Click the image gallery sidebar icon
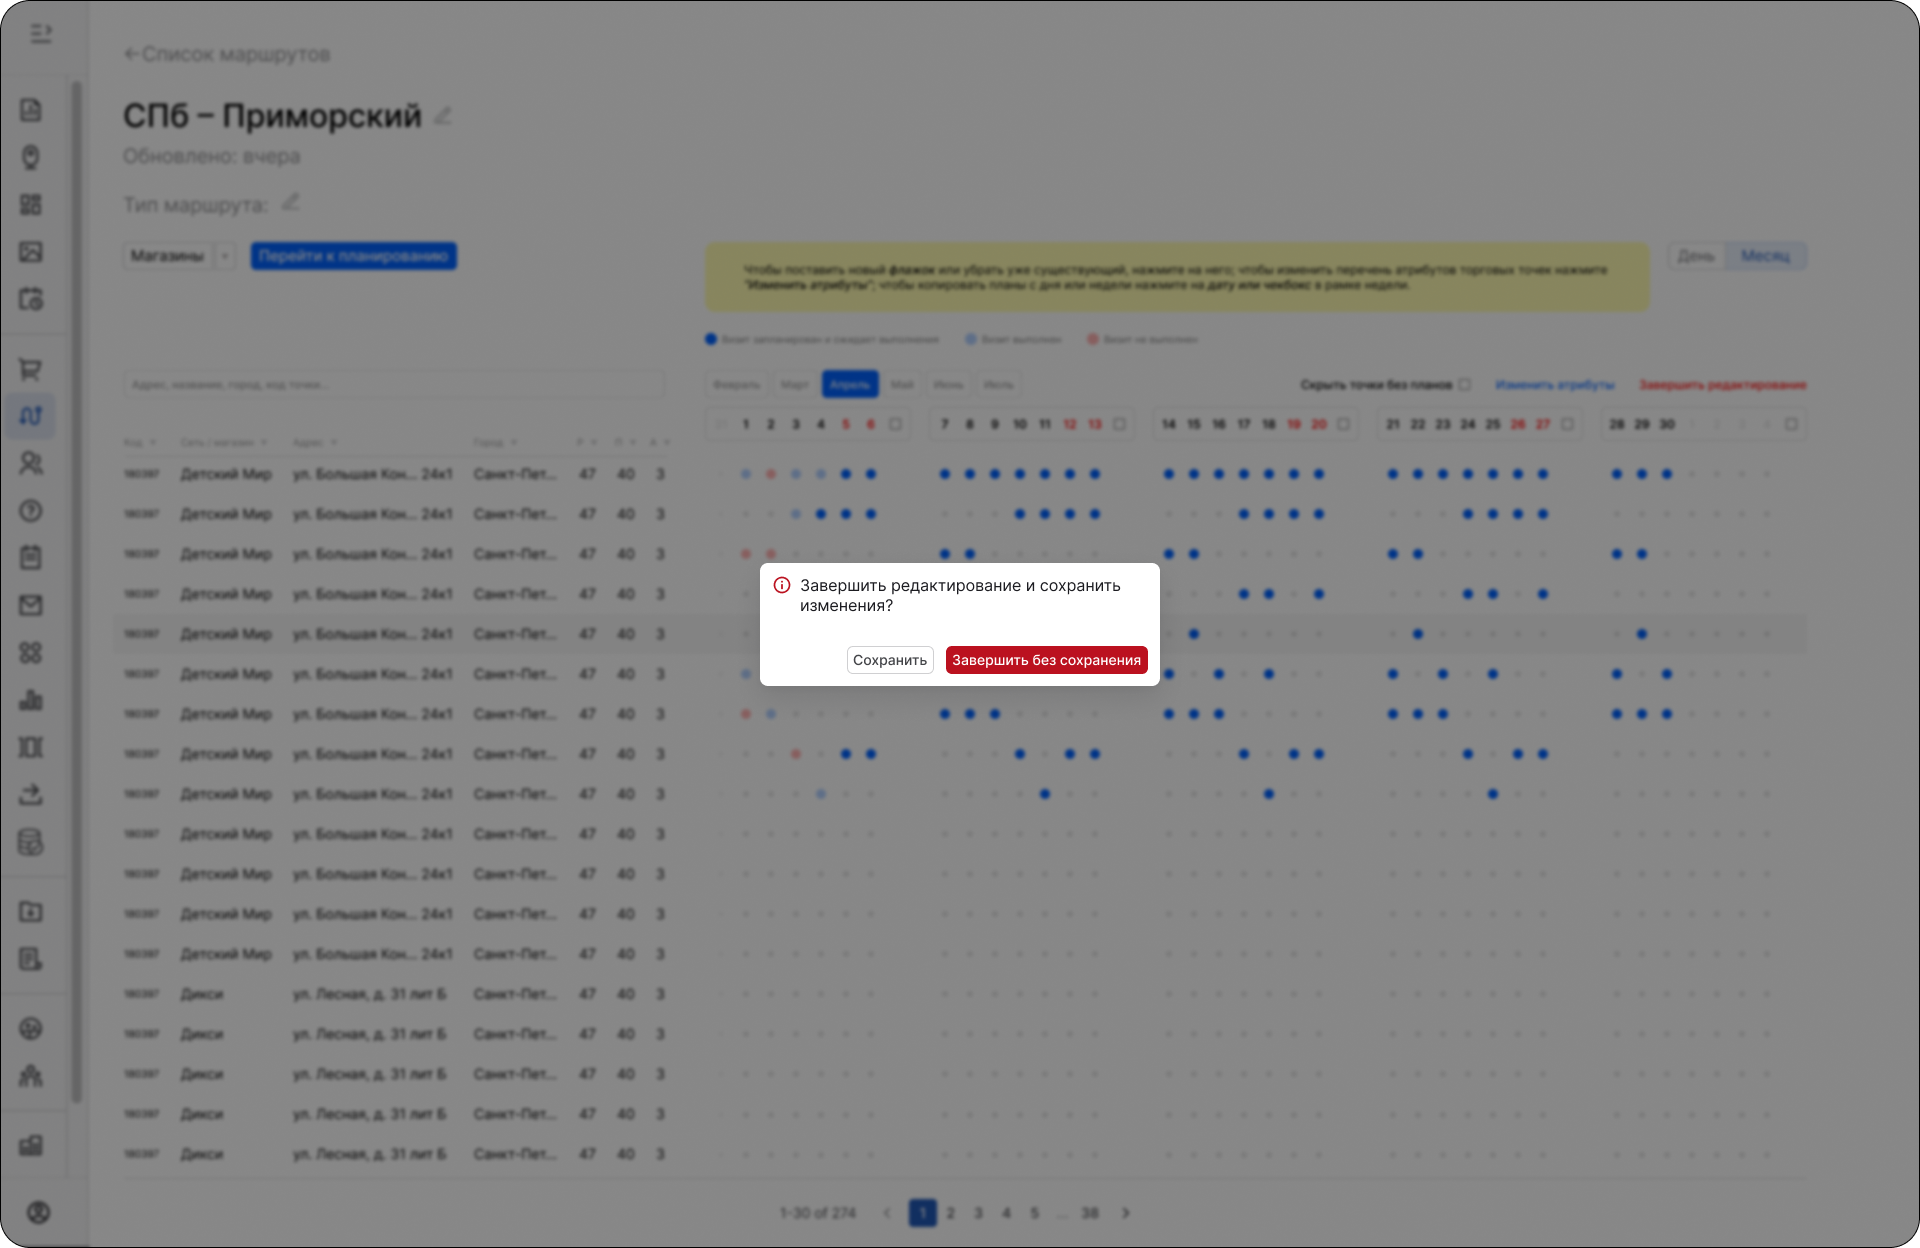 (x=31, y=252)
